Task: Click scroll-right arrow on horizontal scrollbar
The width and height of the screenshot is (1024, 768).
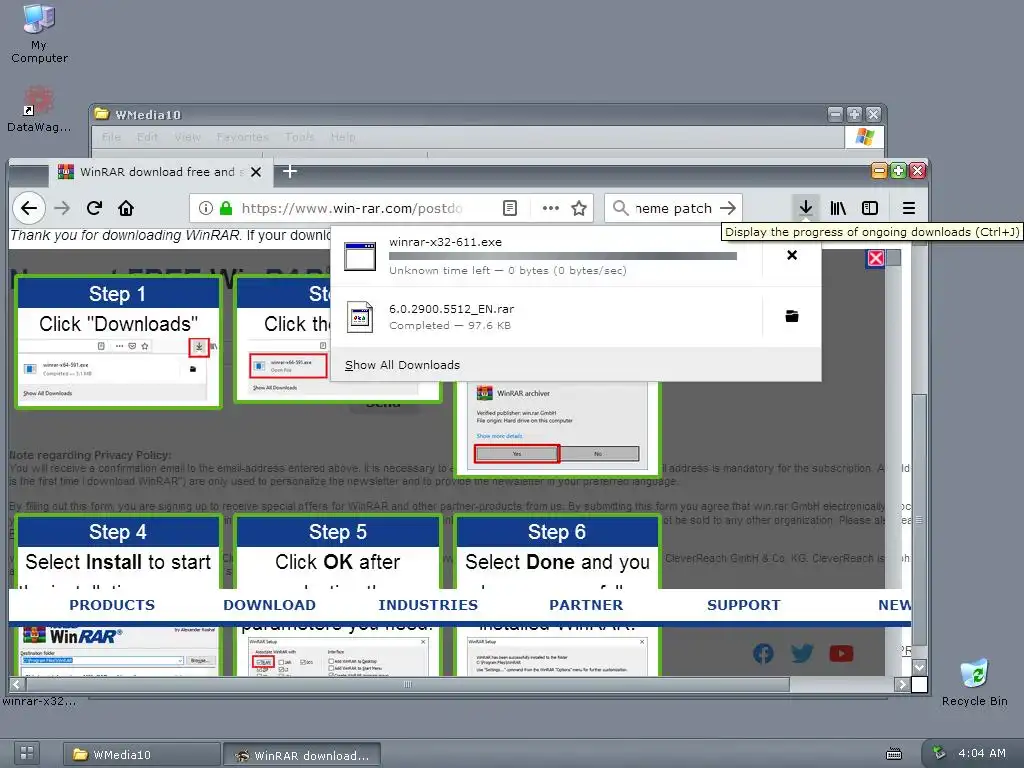Action: (902, 684)
